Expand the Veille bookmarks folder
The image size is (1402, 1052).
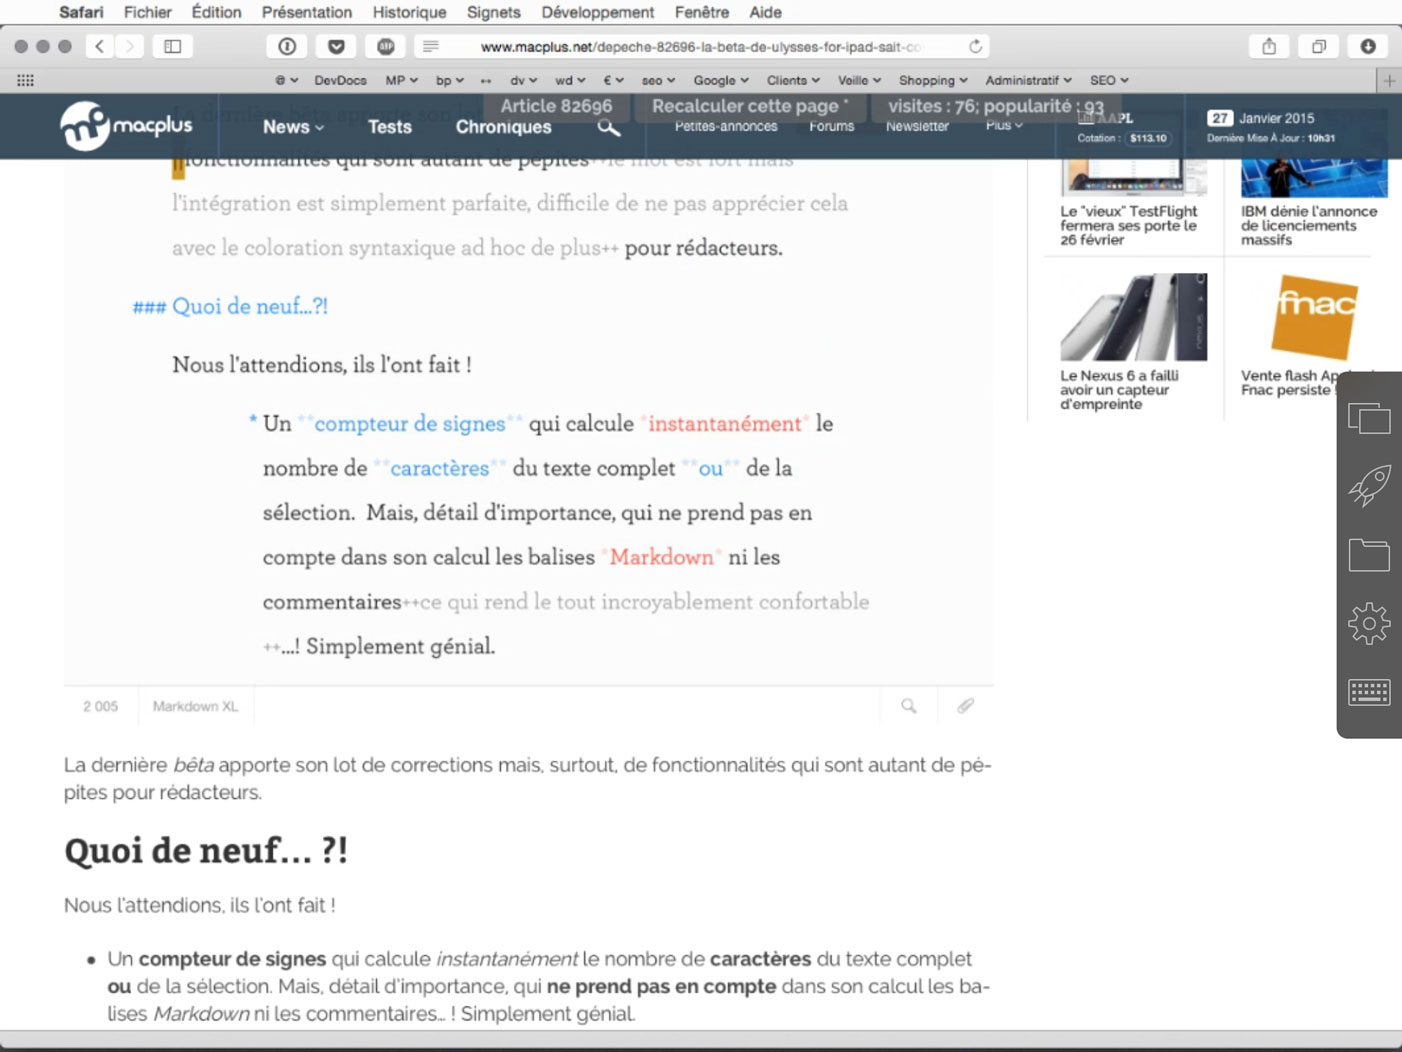click(859, 80)
